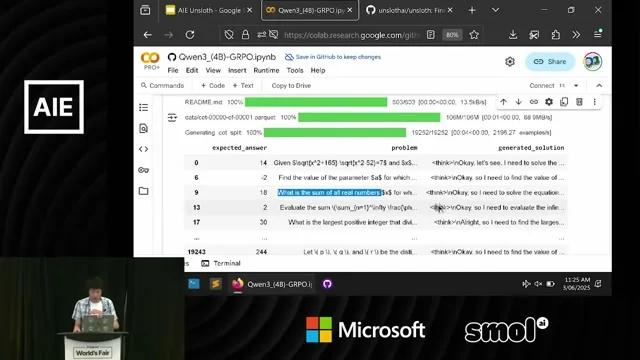Image resolution: width=640 pixels, height=360 pixels.
Task: Open Colab notebook settings gear
Action: pyautogui.click(x=510, y=62)
